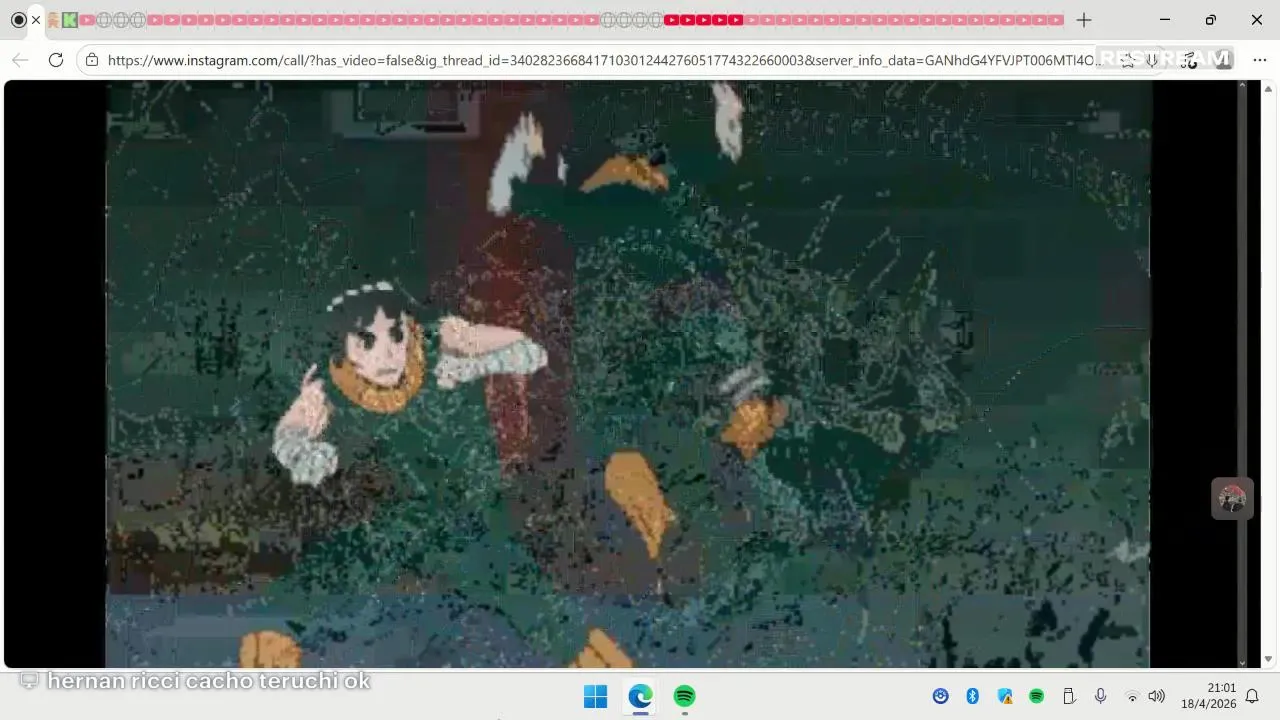Open a new browser tab
1280x720 pixels.
click(1084, 20)
